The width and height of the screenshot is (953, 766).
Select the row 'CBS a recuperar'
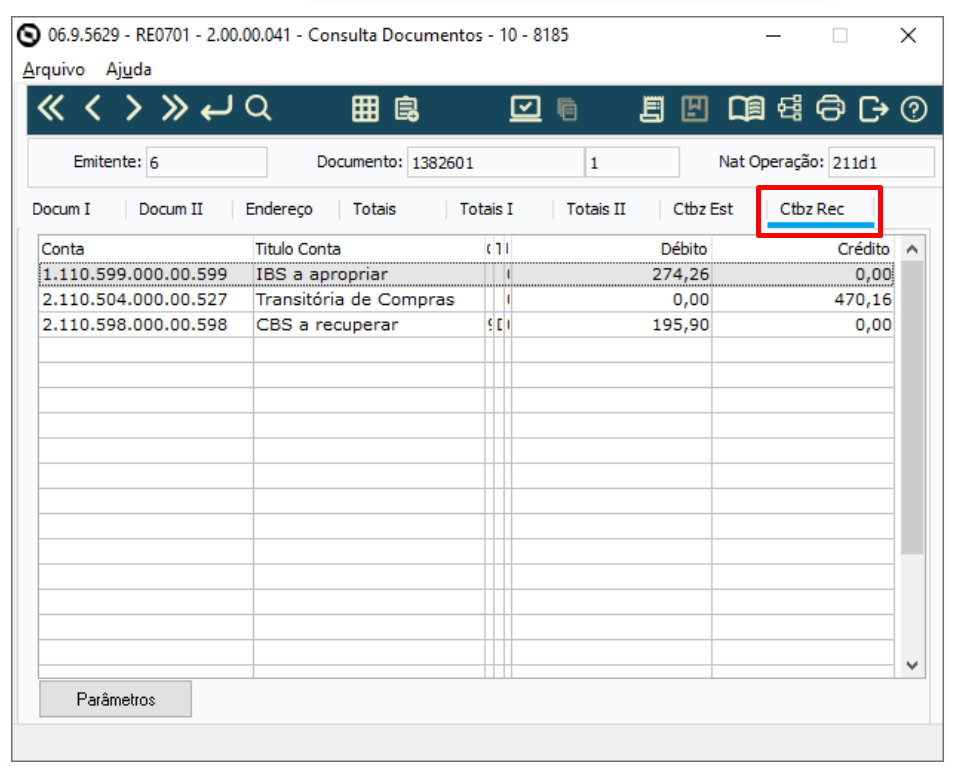[x=466, y=325]
